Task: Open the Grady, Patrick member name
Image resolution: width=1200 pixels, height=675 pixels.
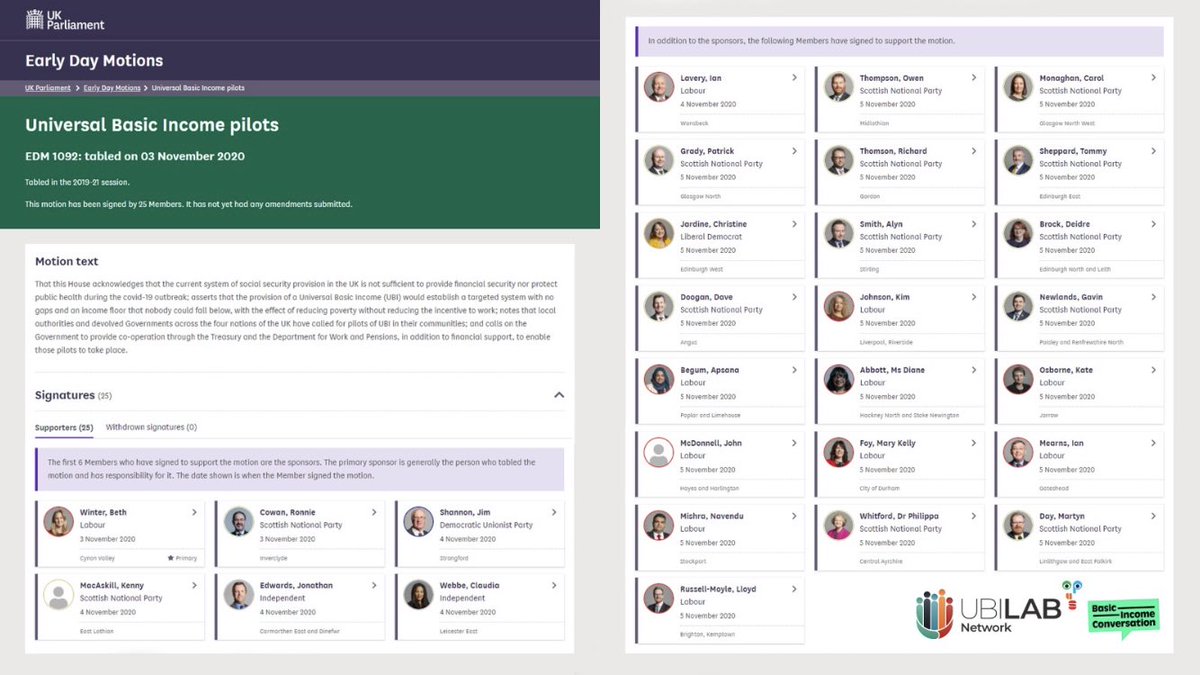Action: (708, 151)
